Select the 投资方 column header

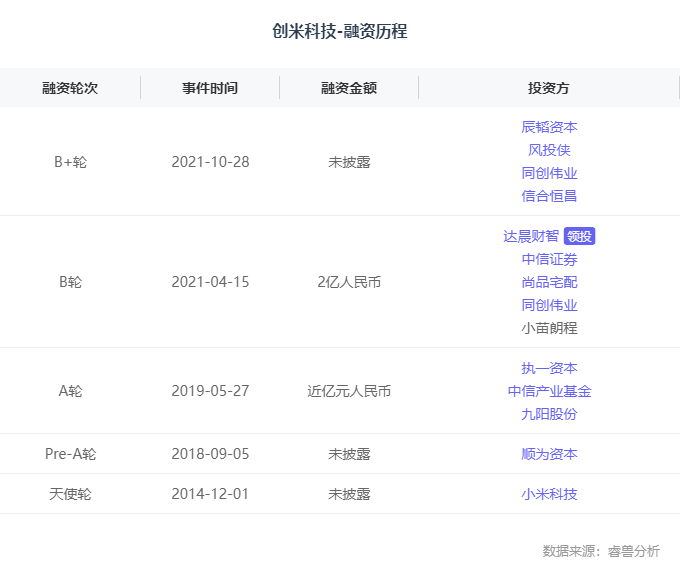[x=549, y=88]
